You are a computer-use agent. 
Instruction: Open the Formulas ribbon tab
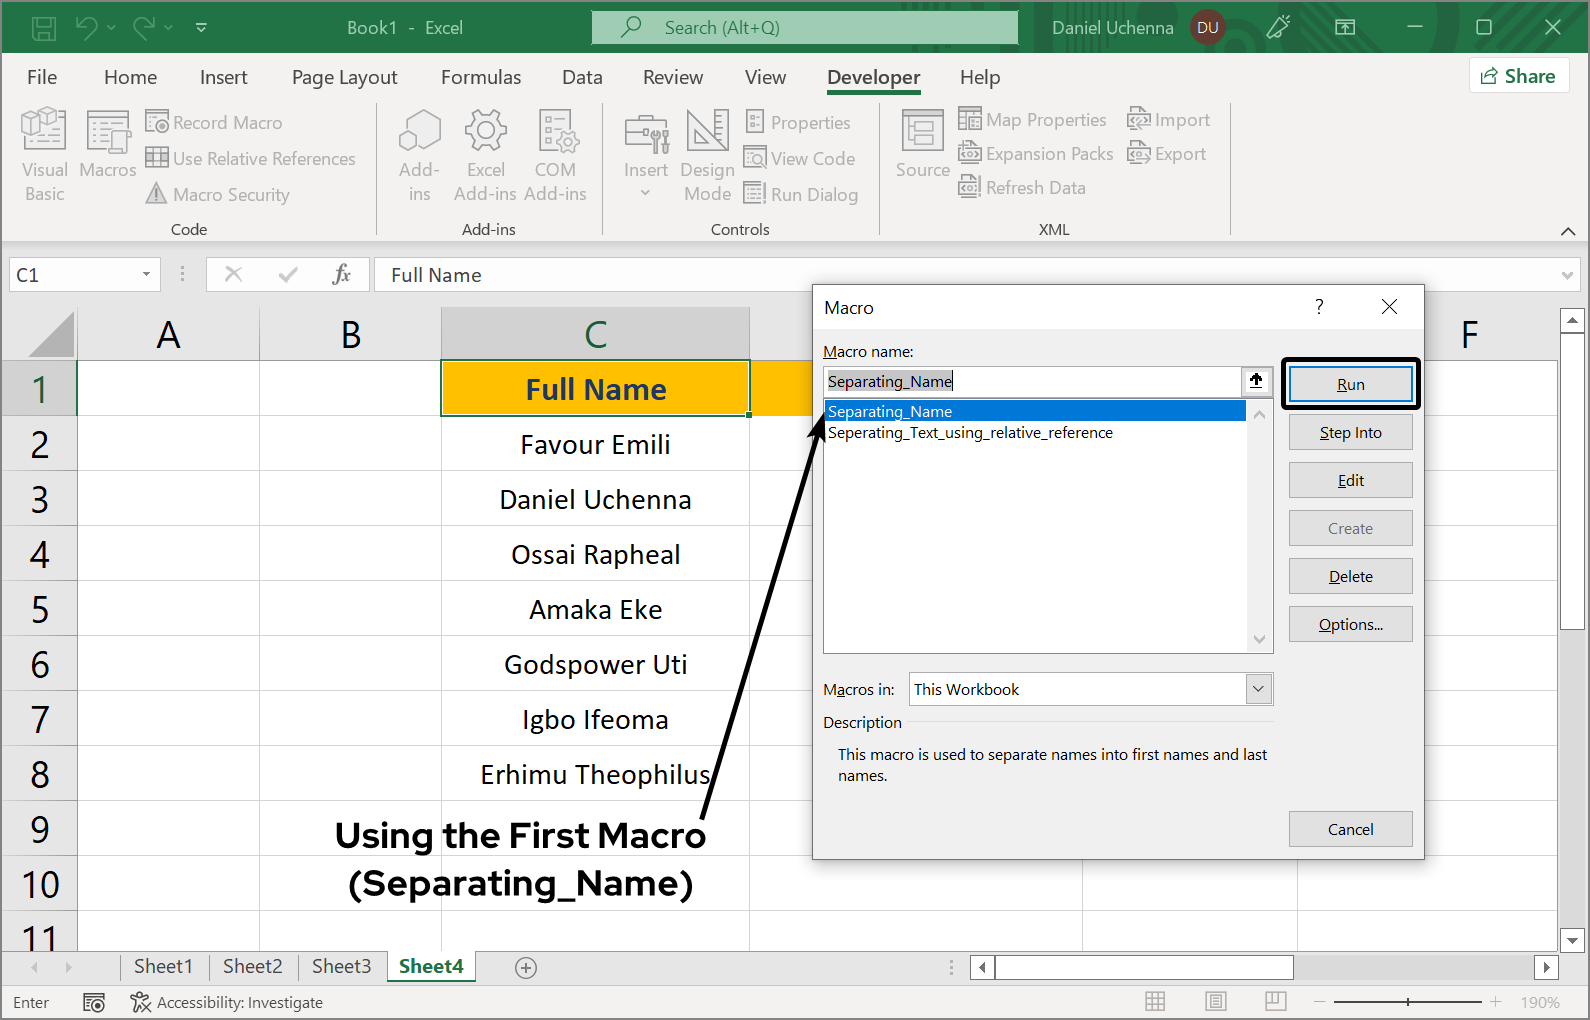[x=481, y=77]
